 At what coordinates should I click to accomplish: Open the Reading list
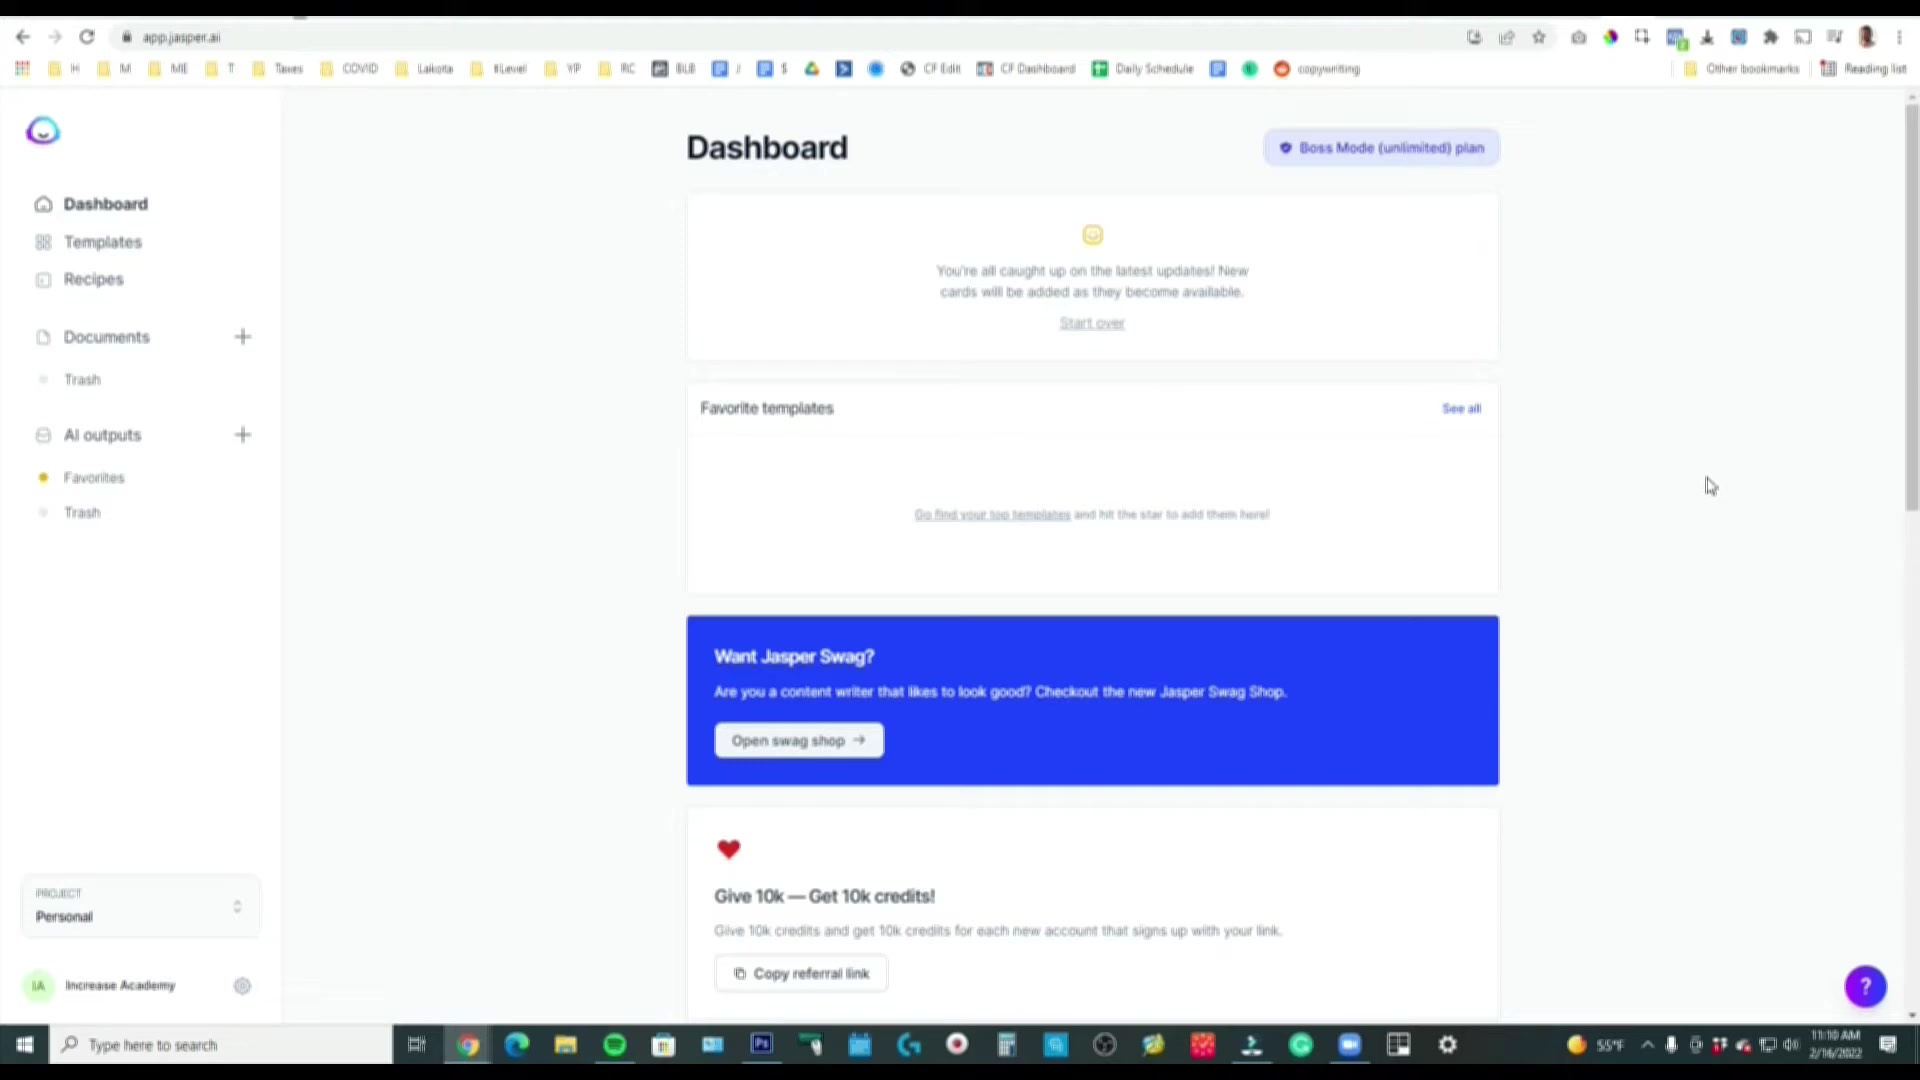(x=1864, y=69)
